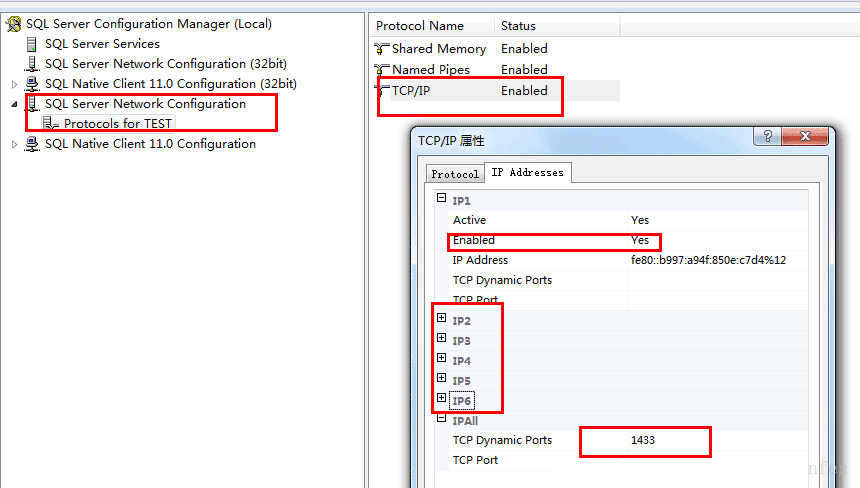Click the Shared Memory protocol icon
Image resolution: width=860 pixels, height=488 pixels.
tap(382, 49)
